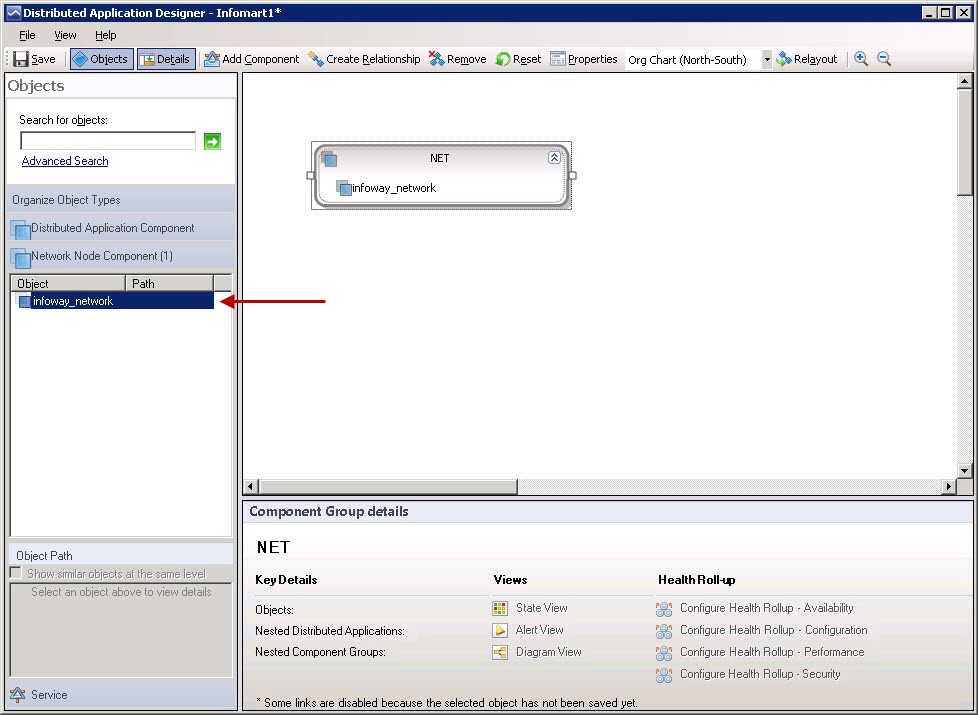
Task: Collapse the NET component group chevron
Action: point(554,158)
